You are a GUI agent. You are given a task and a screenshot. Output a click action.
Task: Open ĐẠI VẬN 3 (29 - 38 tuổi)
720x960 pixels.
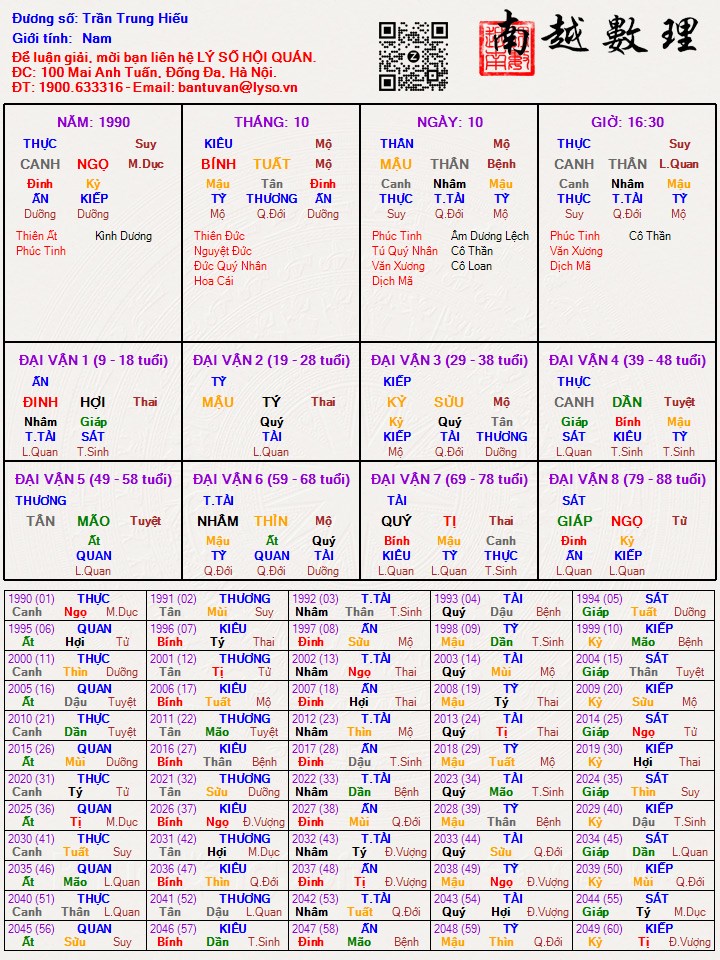(449, 360)
